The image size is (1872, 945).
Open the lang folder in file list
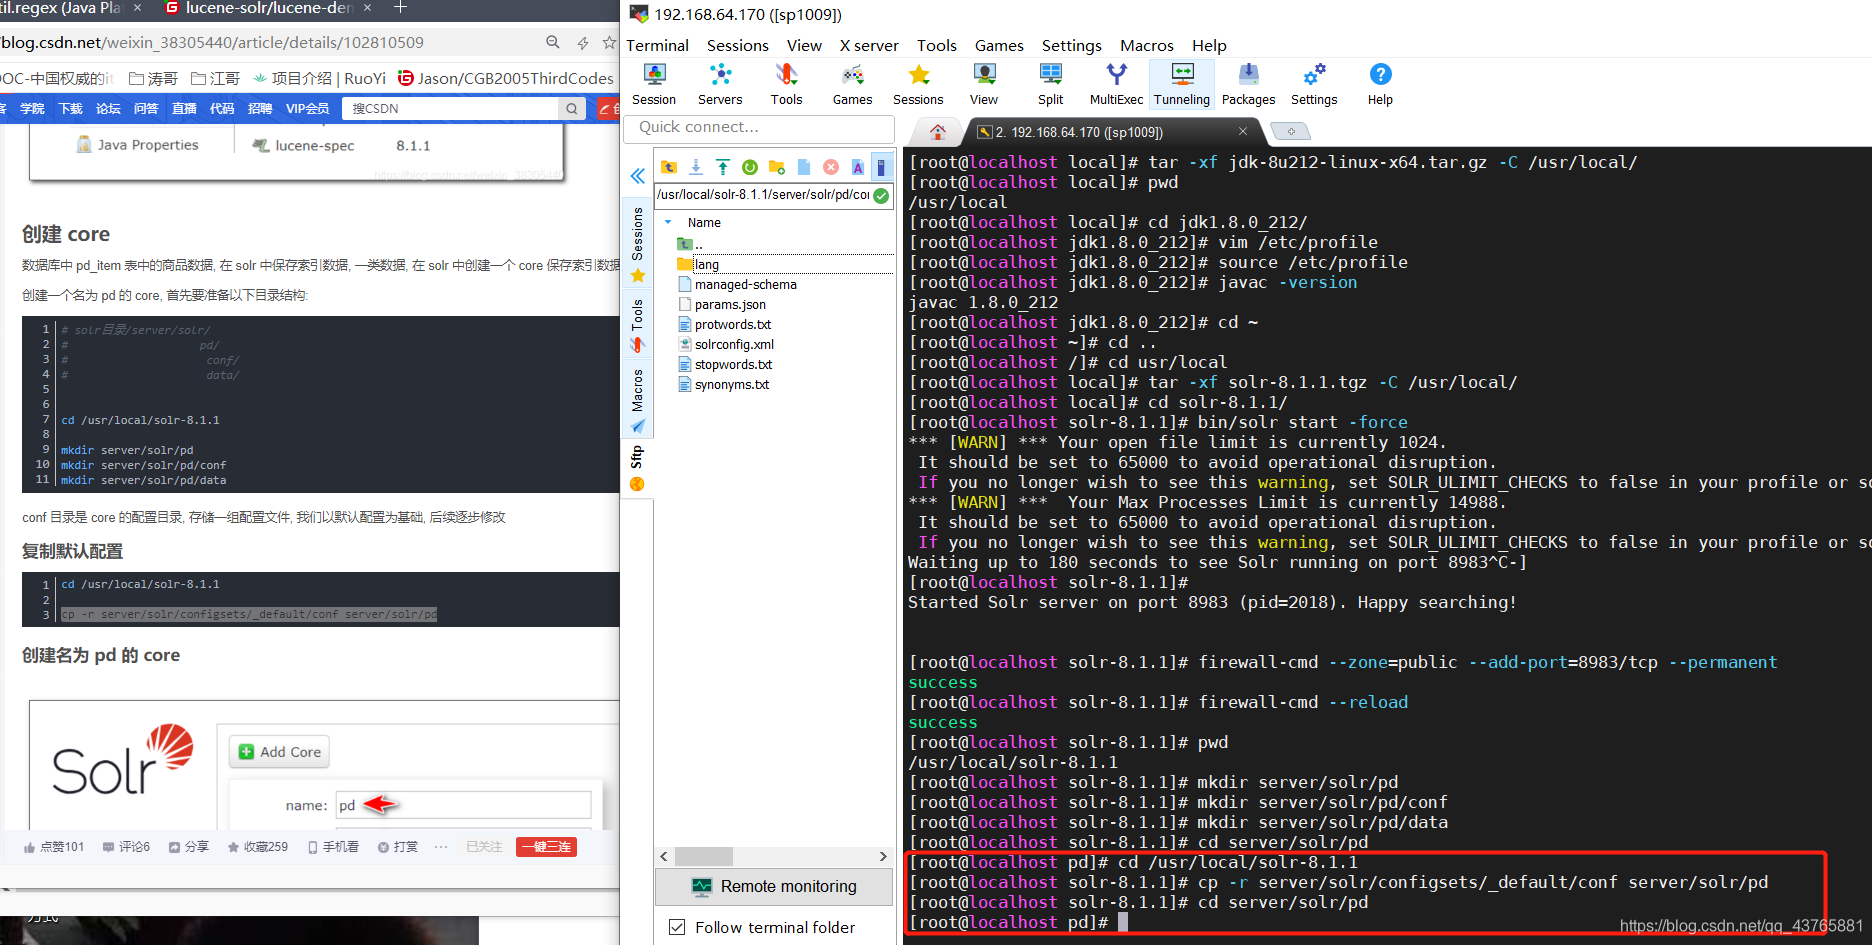[x=706, y=265]
